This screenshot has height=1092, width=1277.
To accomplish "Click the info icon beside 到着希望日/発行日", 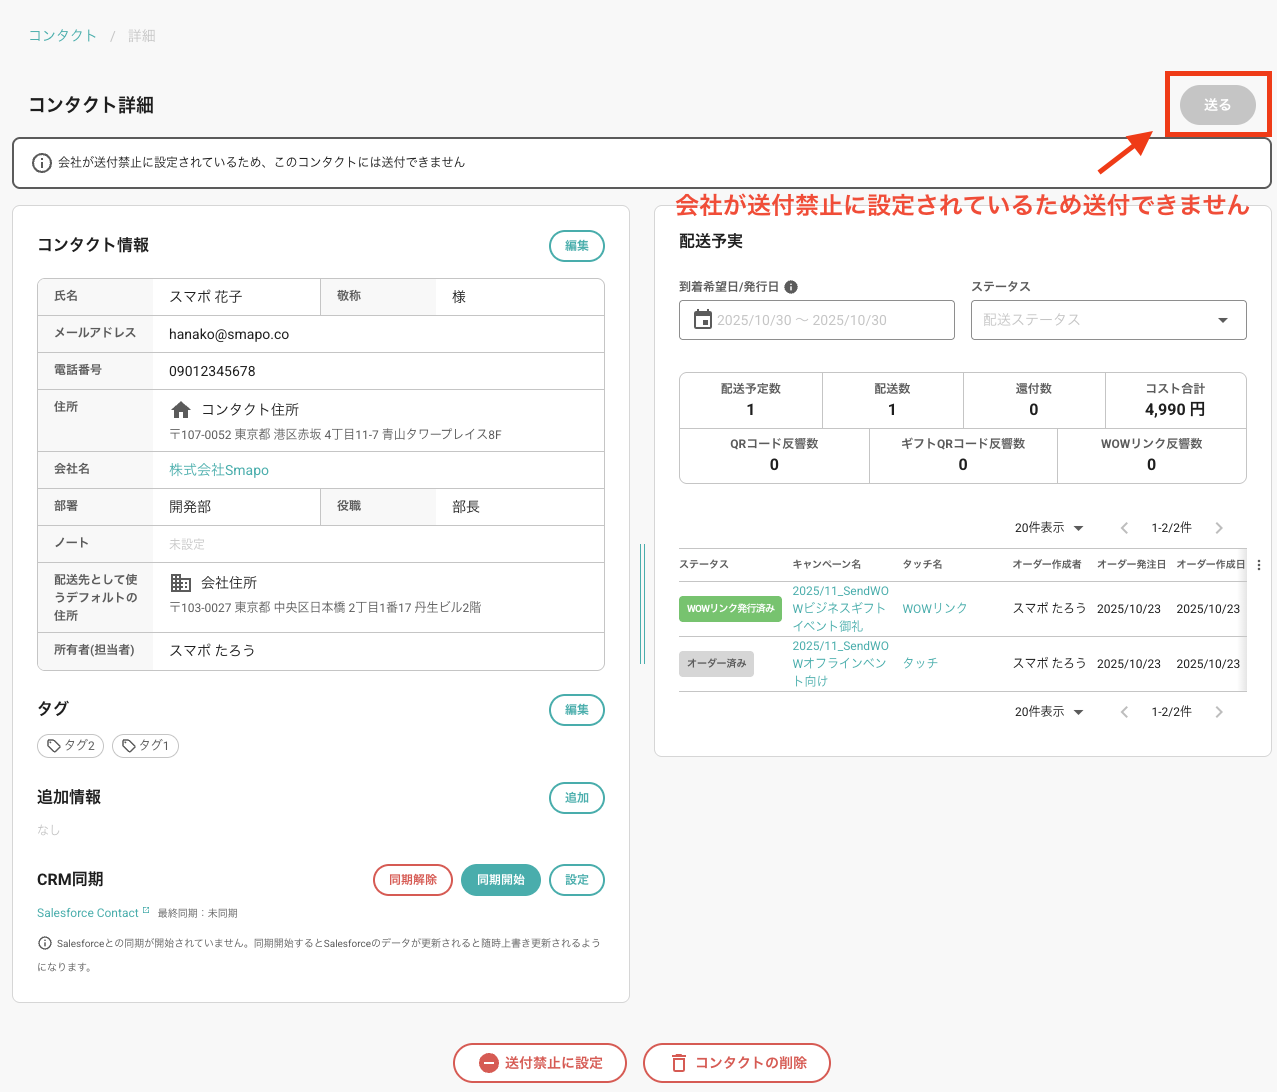I will [791, 287].
